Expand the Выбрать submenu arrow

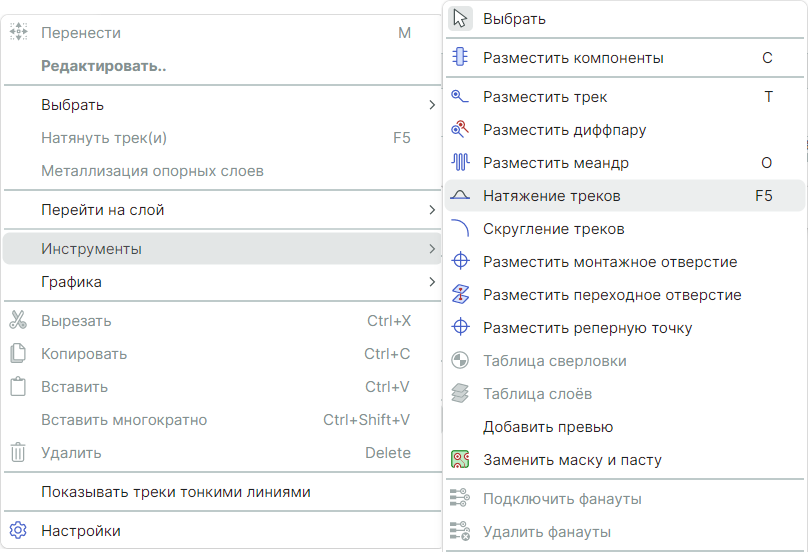(x=431, y=105)
